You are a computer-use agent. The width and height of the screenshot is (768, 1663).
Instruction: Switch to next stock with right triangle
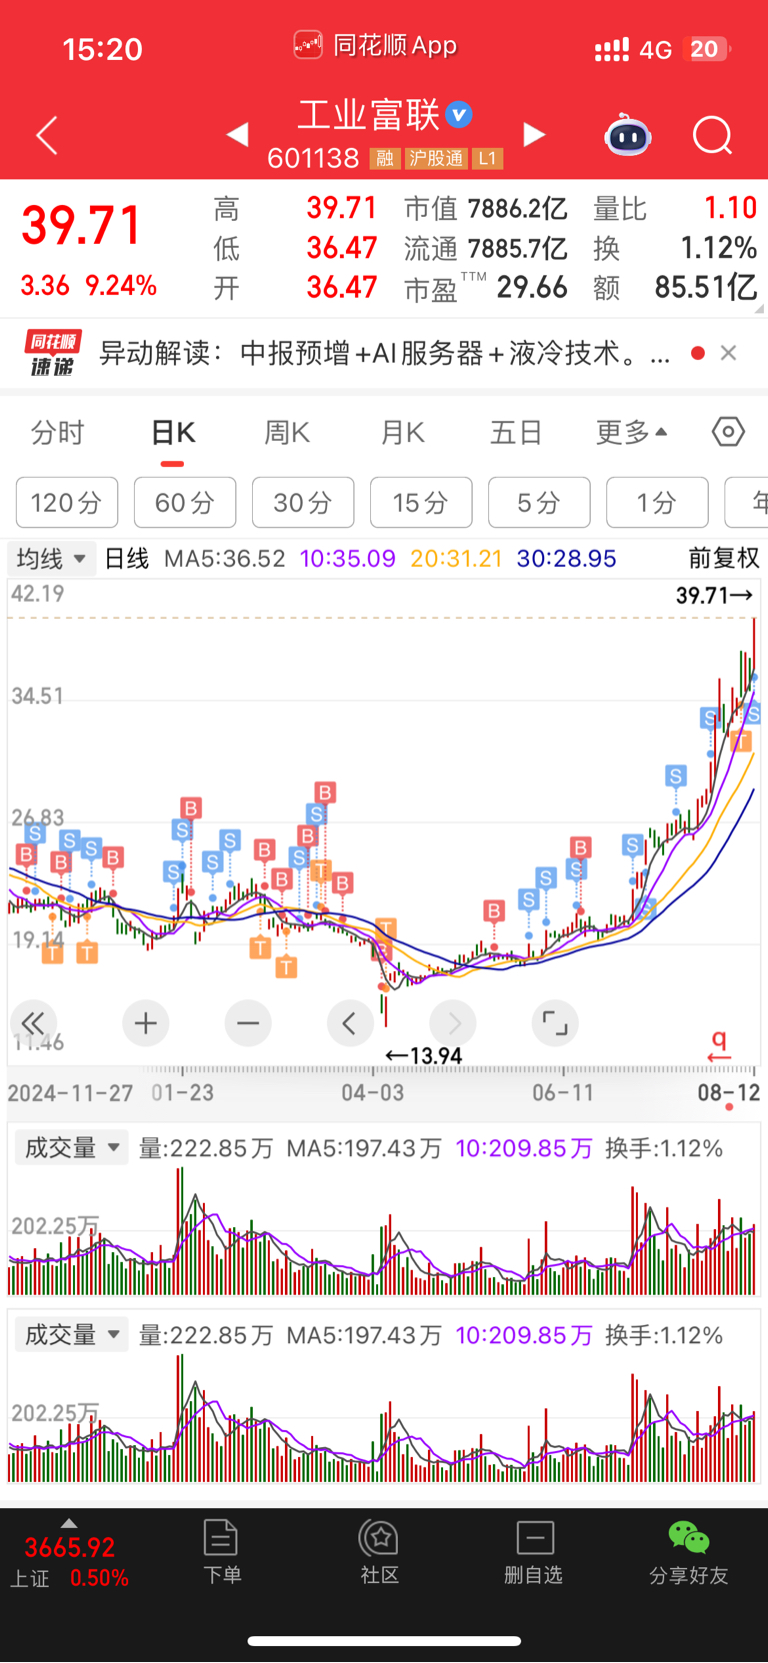click(x=535, y=134)
